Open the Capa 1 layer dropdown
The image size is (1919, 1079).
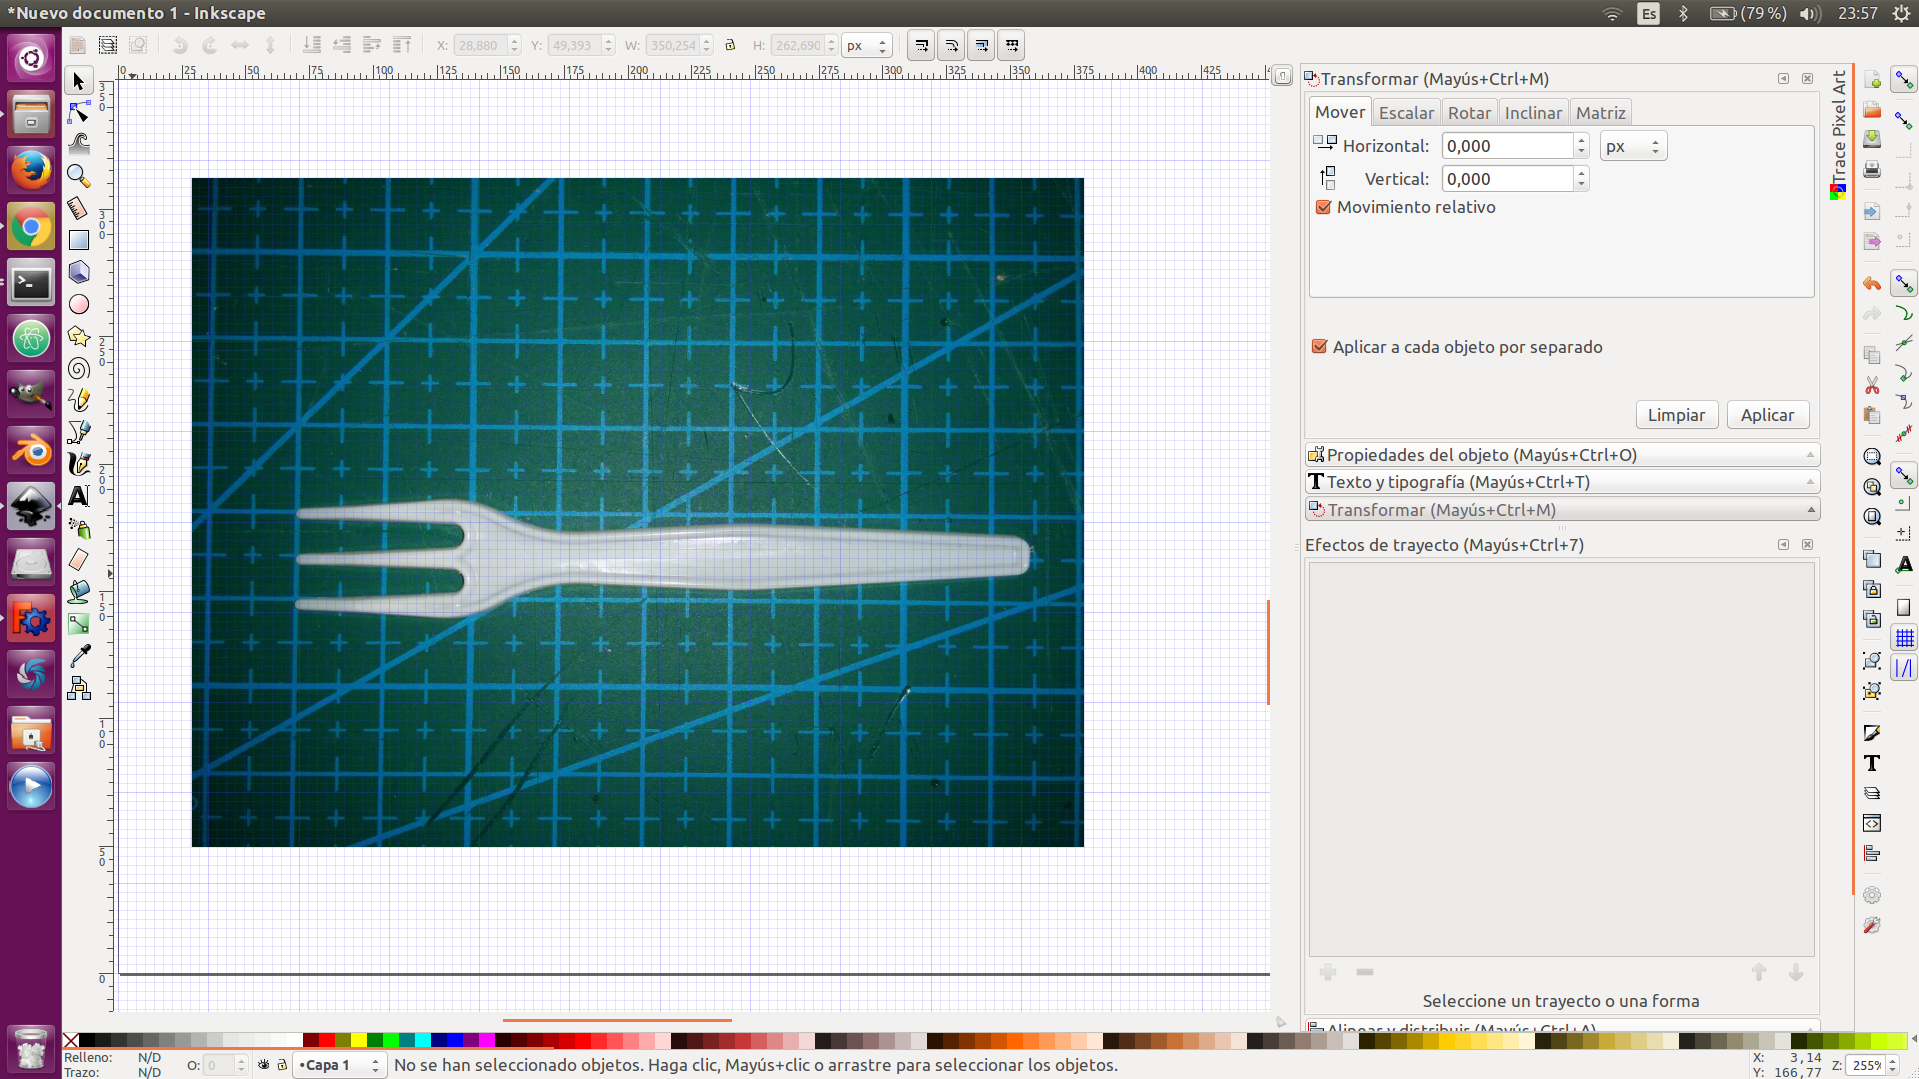tap(338, 1065)
